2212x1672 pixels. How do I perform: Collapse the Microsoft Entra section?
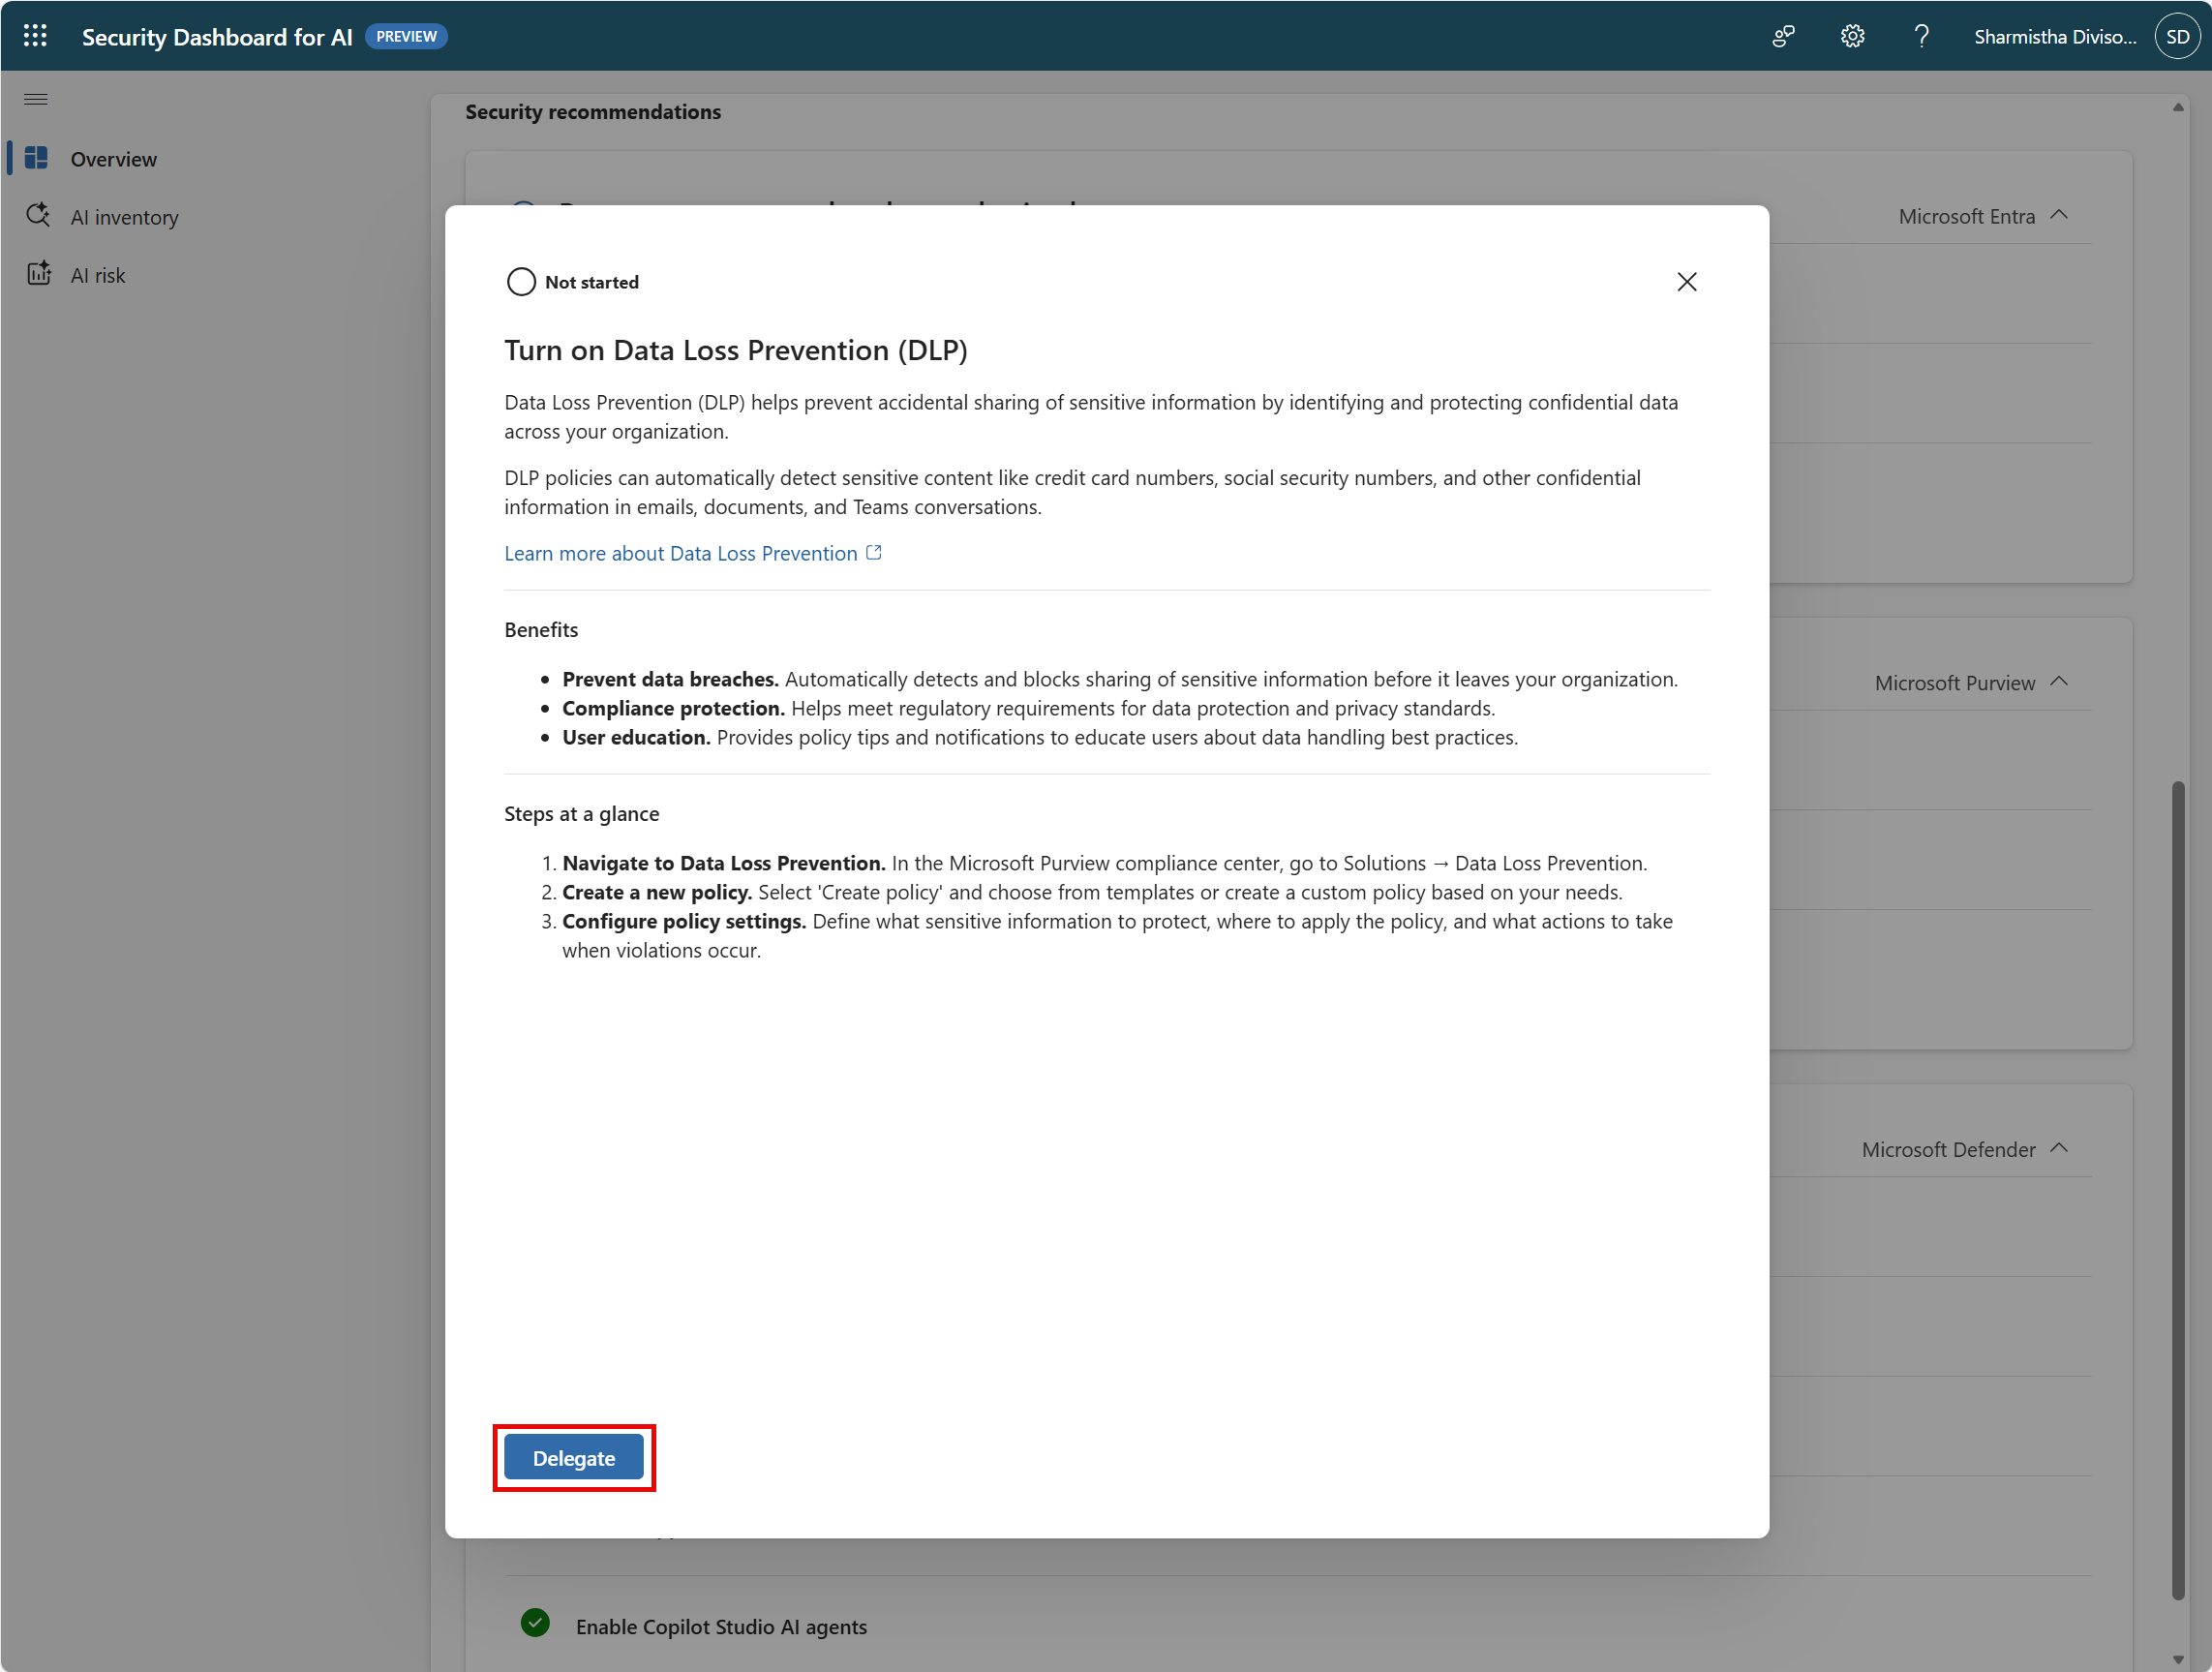[x=2059, y=215]
